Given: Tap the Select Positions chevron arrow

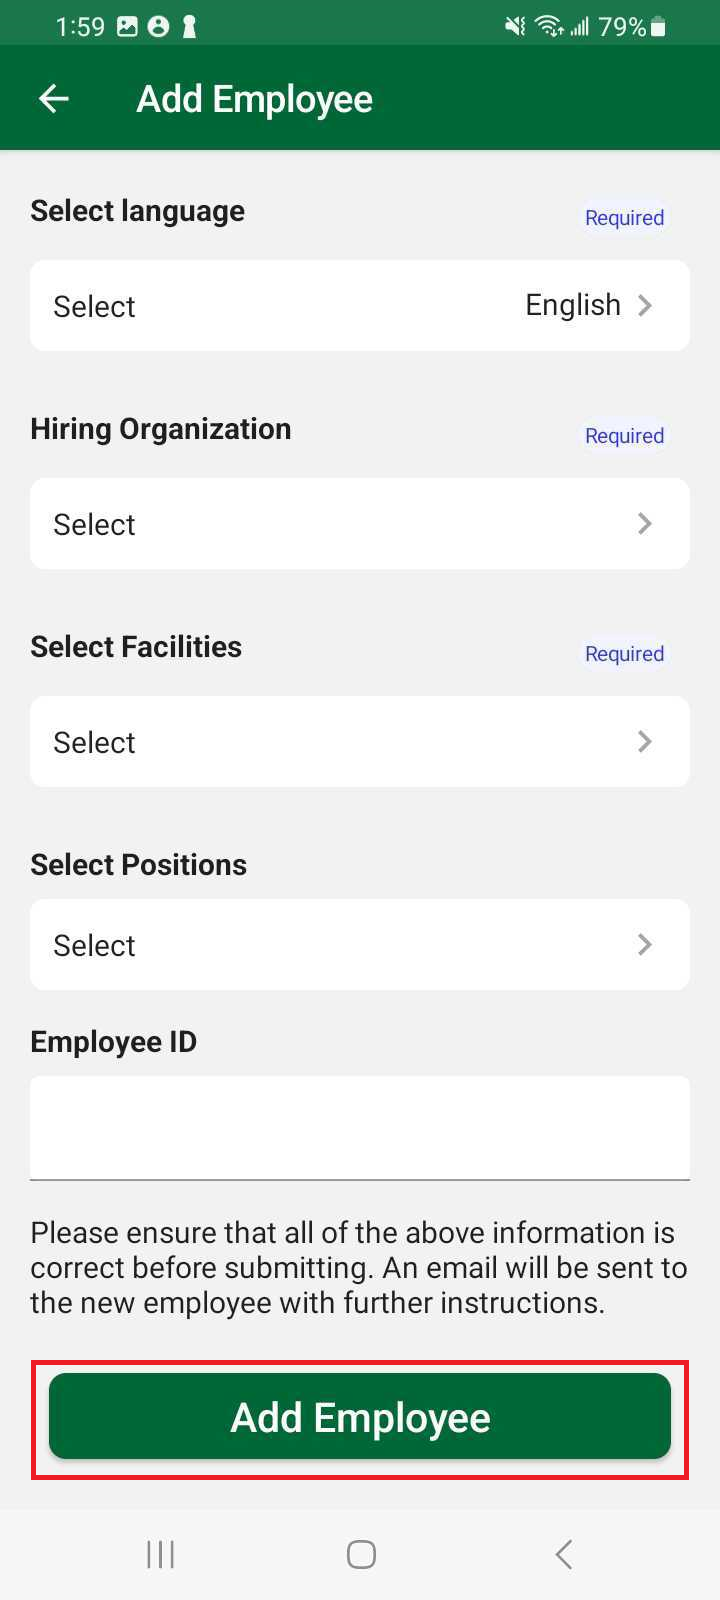Looking at the screenshot, I should click(x=645, y=944).
